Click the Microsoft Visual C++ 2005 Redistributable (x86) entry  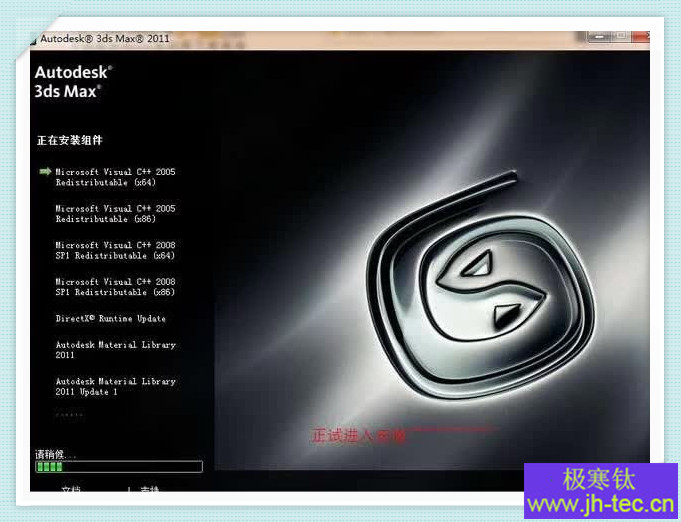[x=116, y=214]
